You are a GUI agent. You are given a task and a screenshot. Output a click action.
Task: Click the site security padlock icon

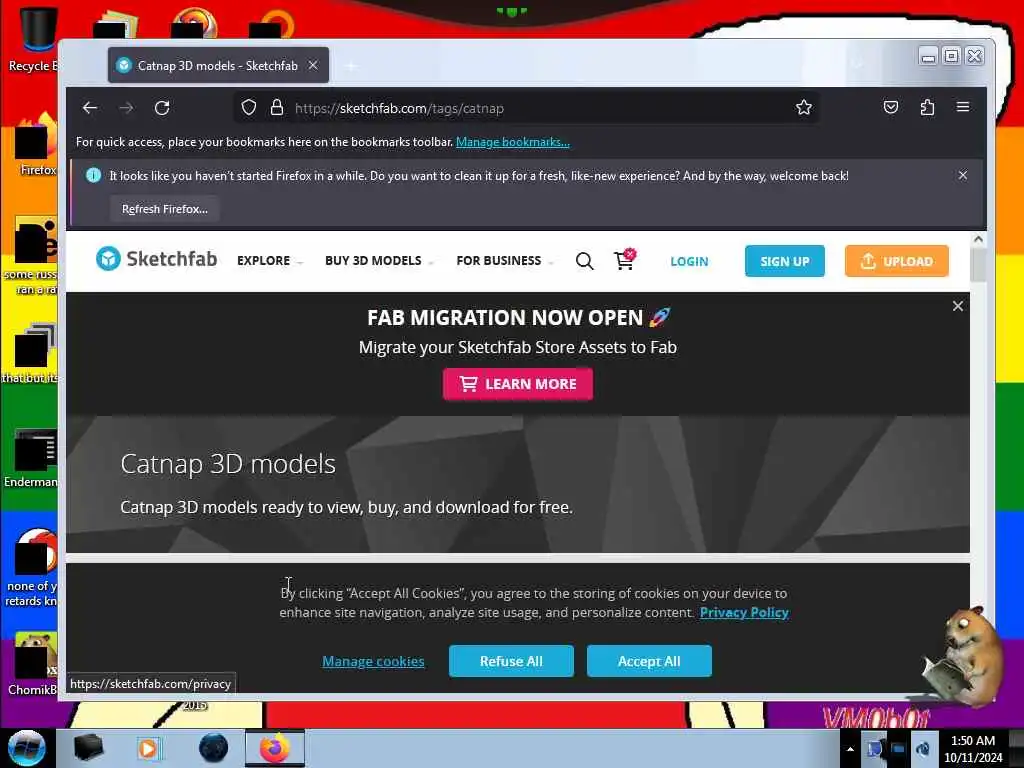pos(277,108)
